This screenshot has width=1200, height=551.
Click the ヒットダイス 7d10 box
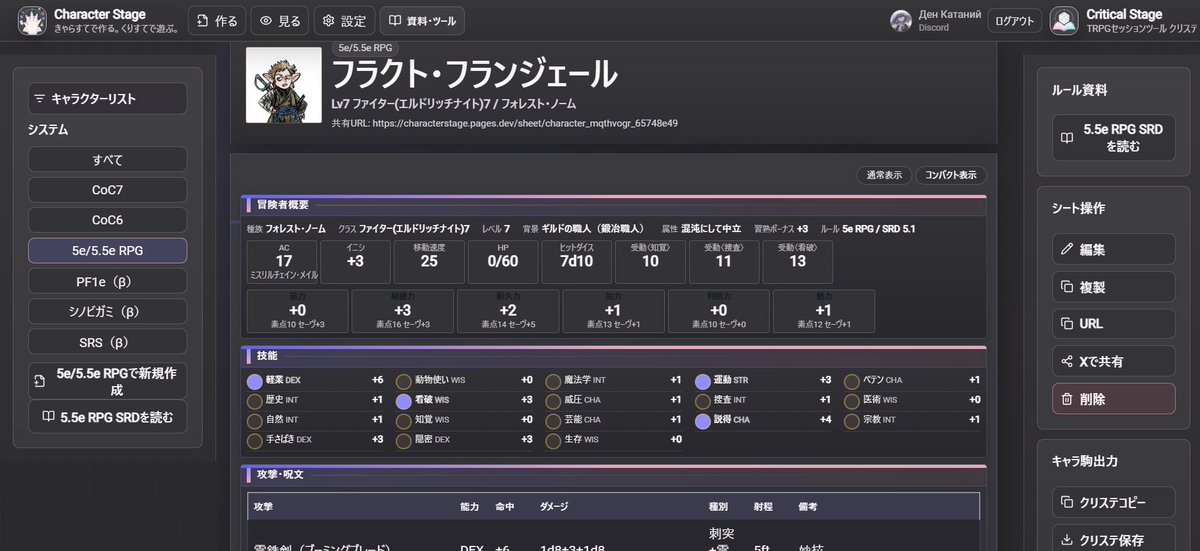(576, 261)
